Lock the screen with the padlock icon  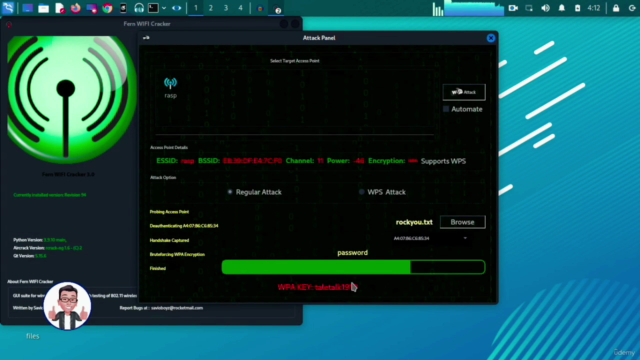point(616,8)
